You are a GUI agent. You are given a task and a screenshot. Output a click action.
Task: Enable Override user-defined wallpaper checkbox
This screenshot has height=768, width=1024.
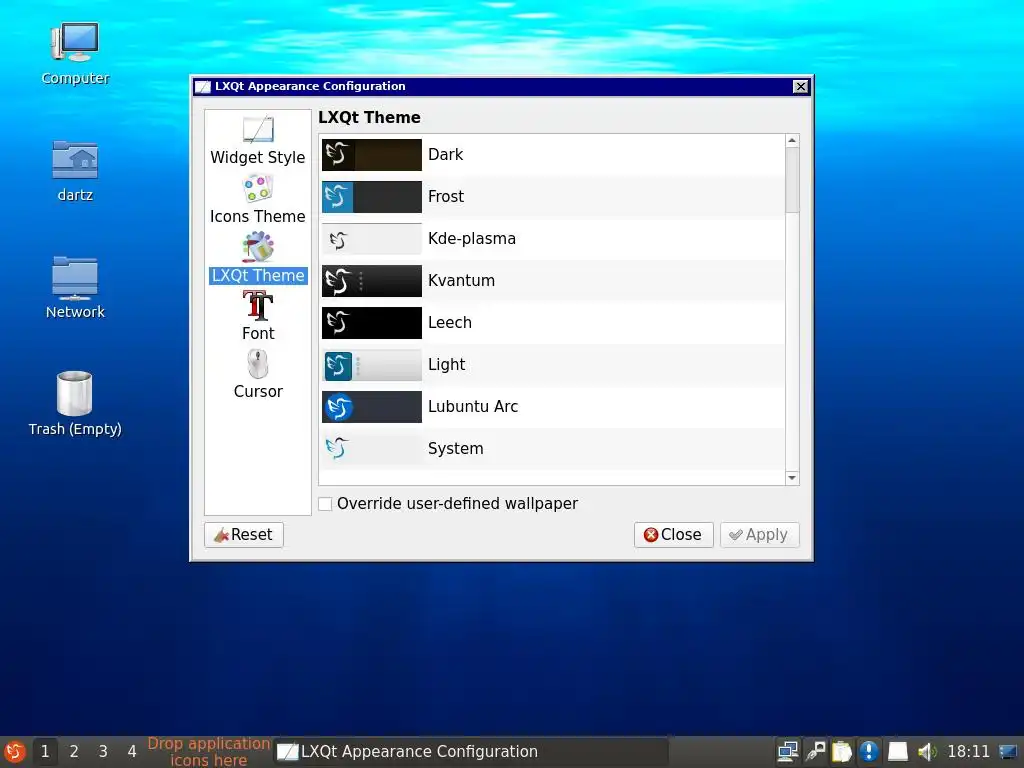tap(325, 504)
